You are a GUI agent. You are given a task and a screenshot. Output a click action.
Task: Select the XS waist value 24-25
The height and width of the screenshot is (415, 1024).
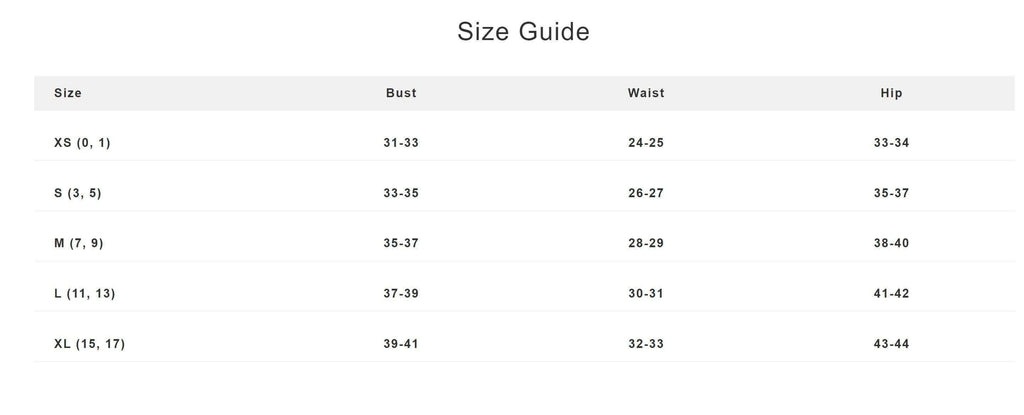646,143
